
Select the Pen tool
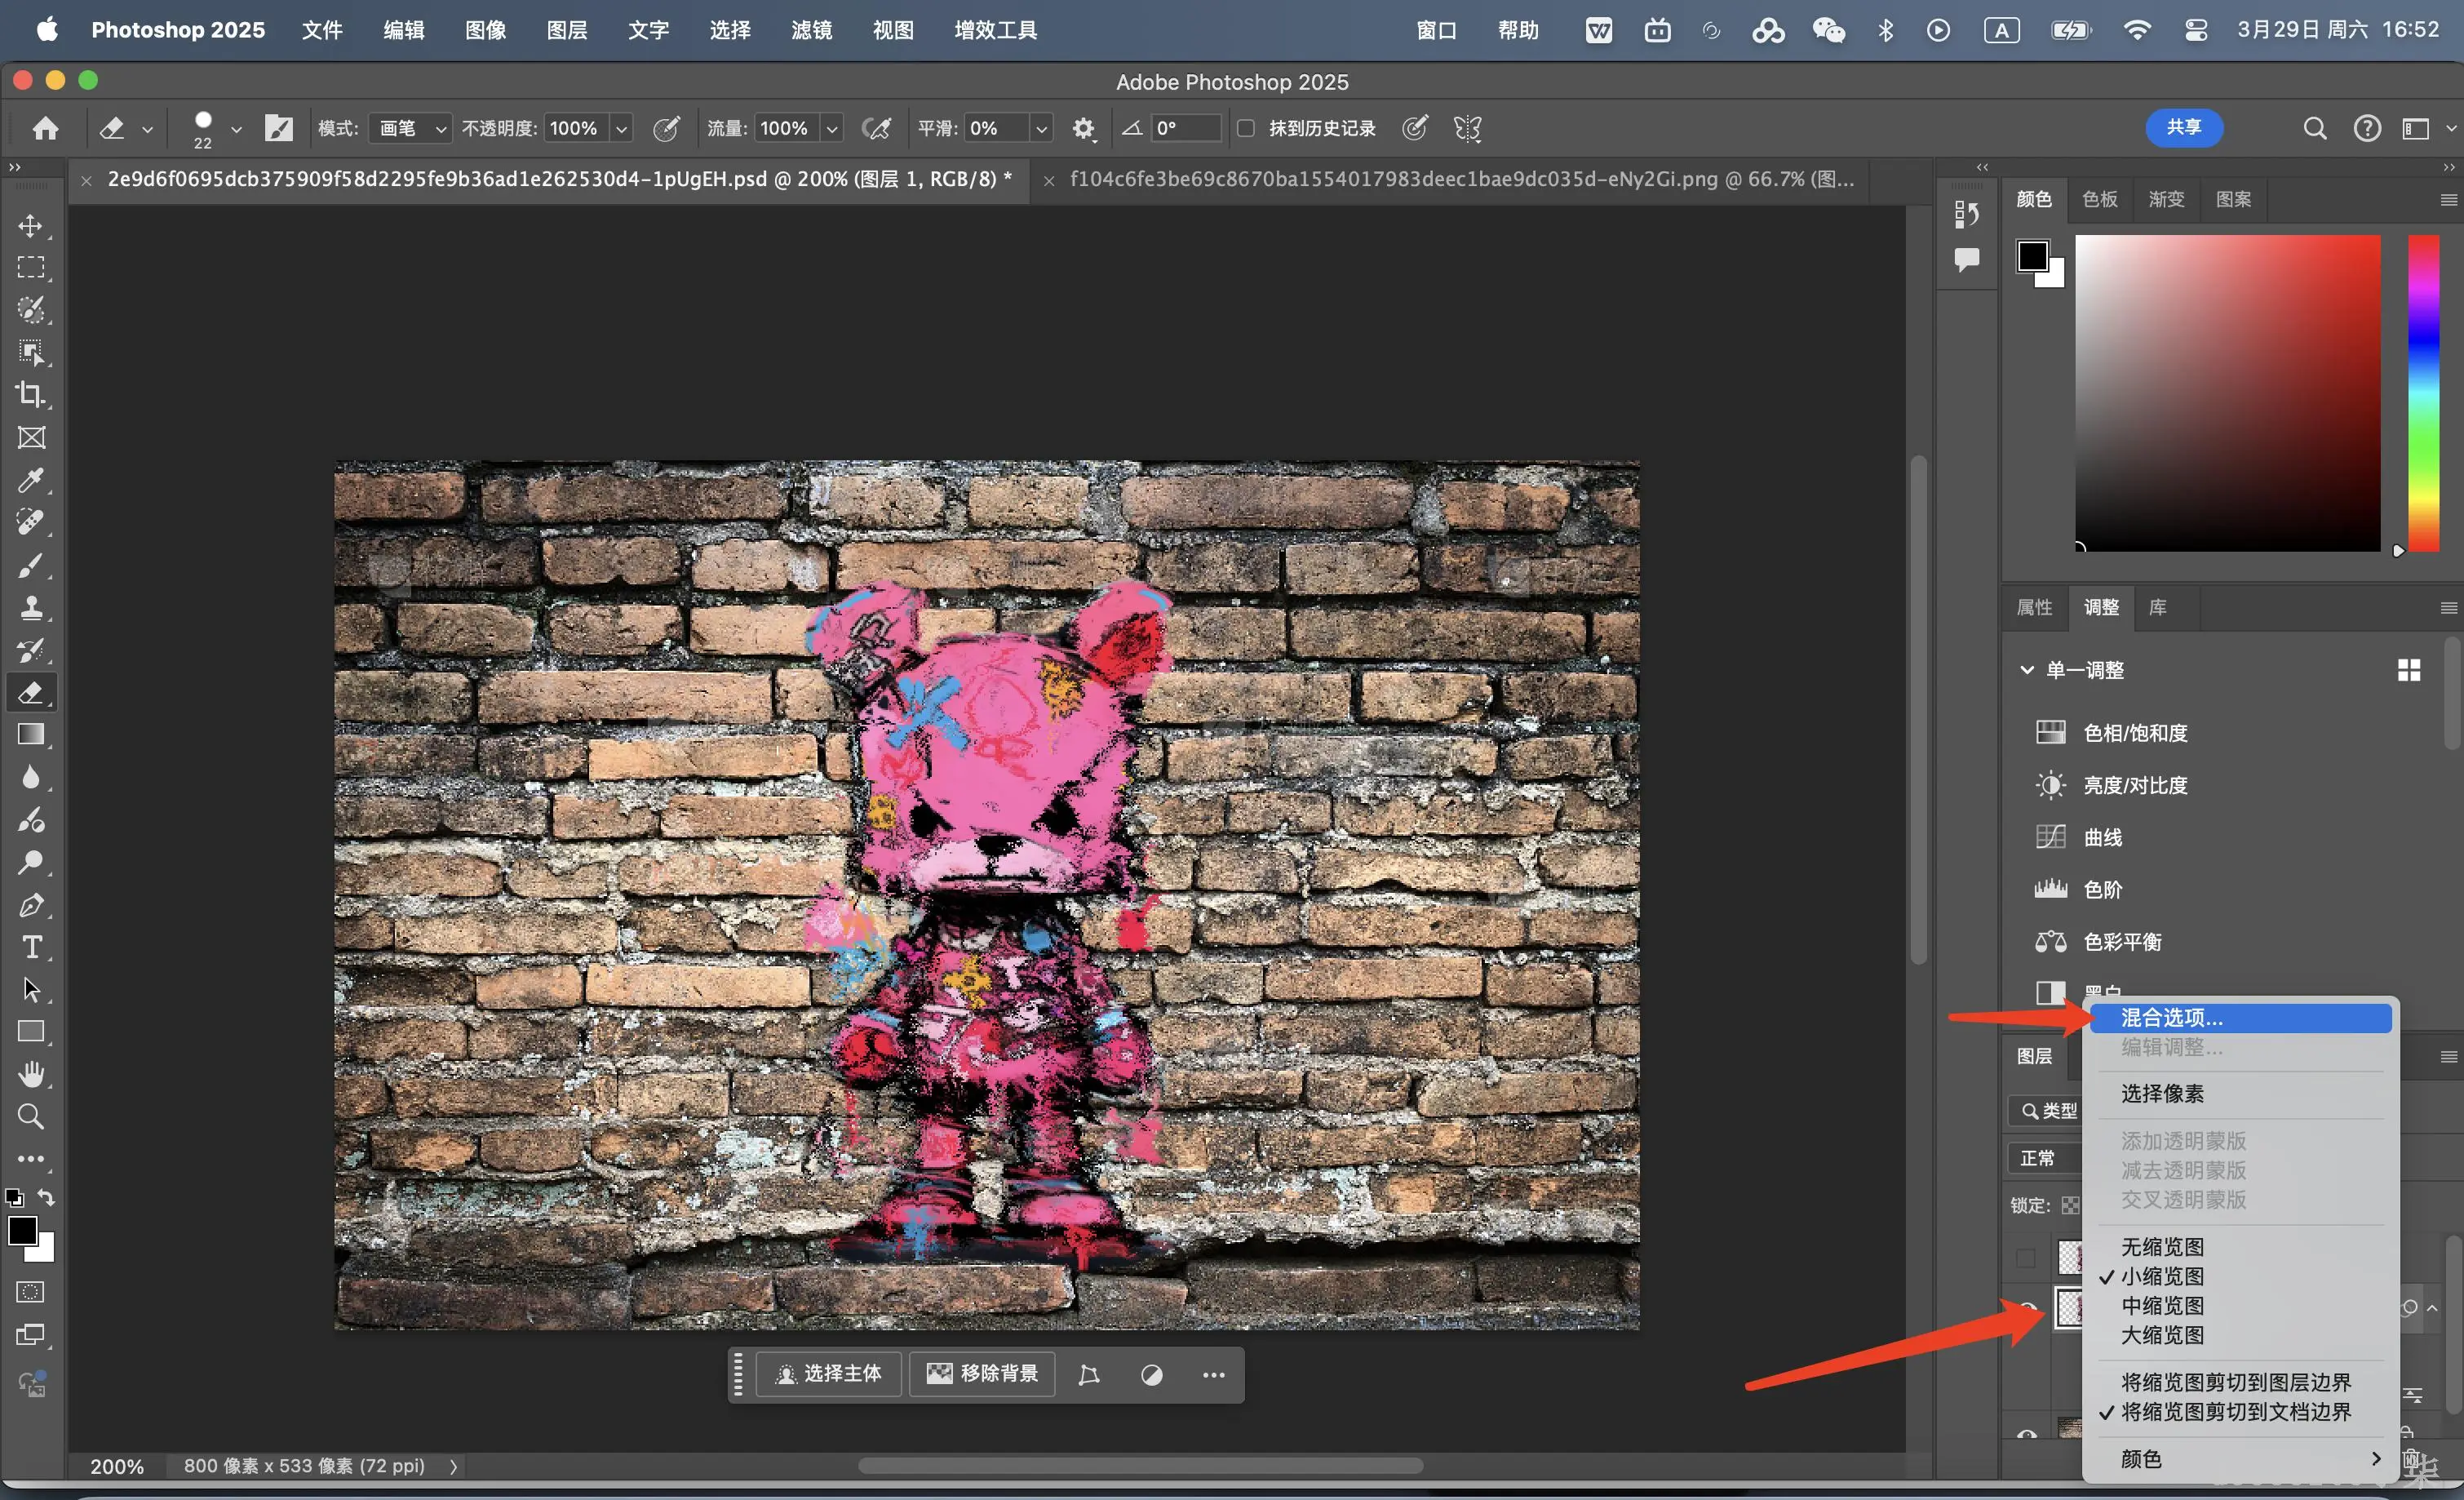coord(31,905)
